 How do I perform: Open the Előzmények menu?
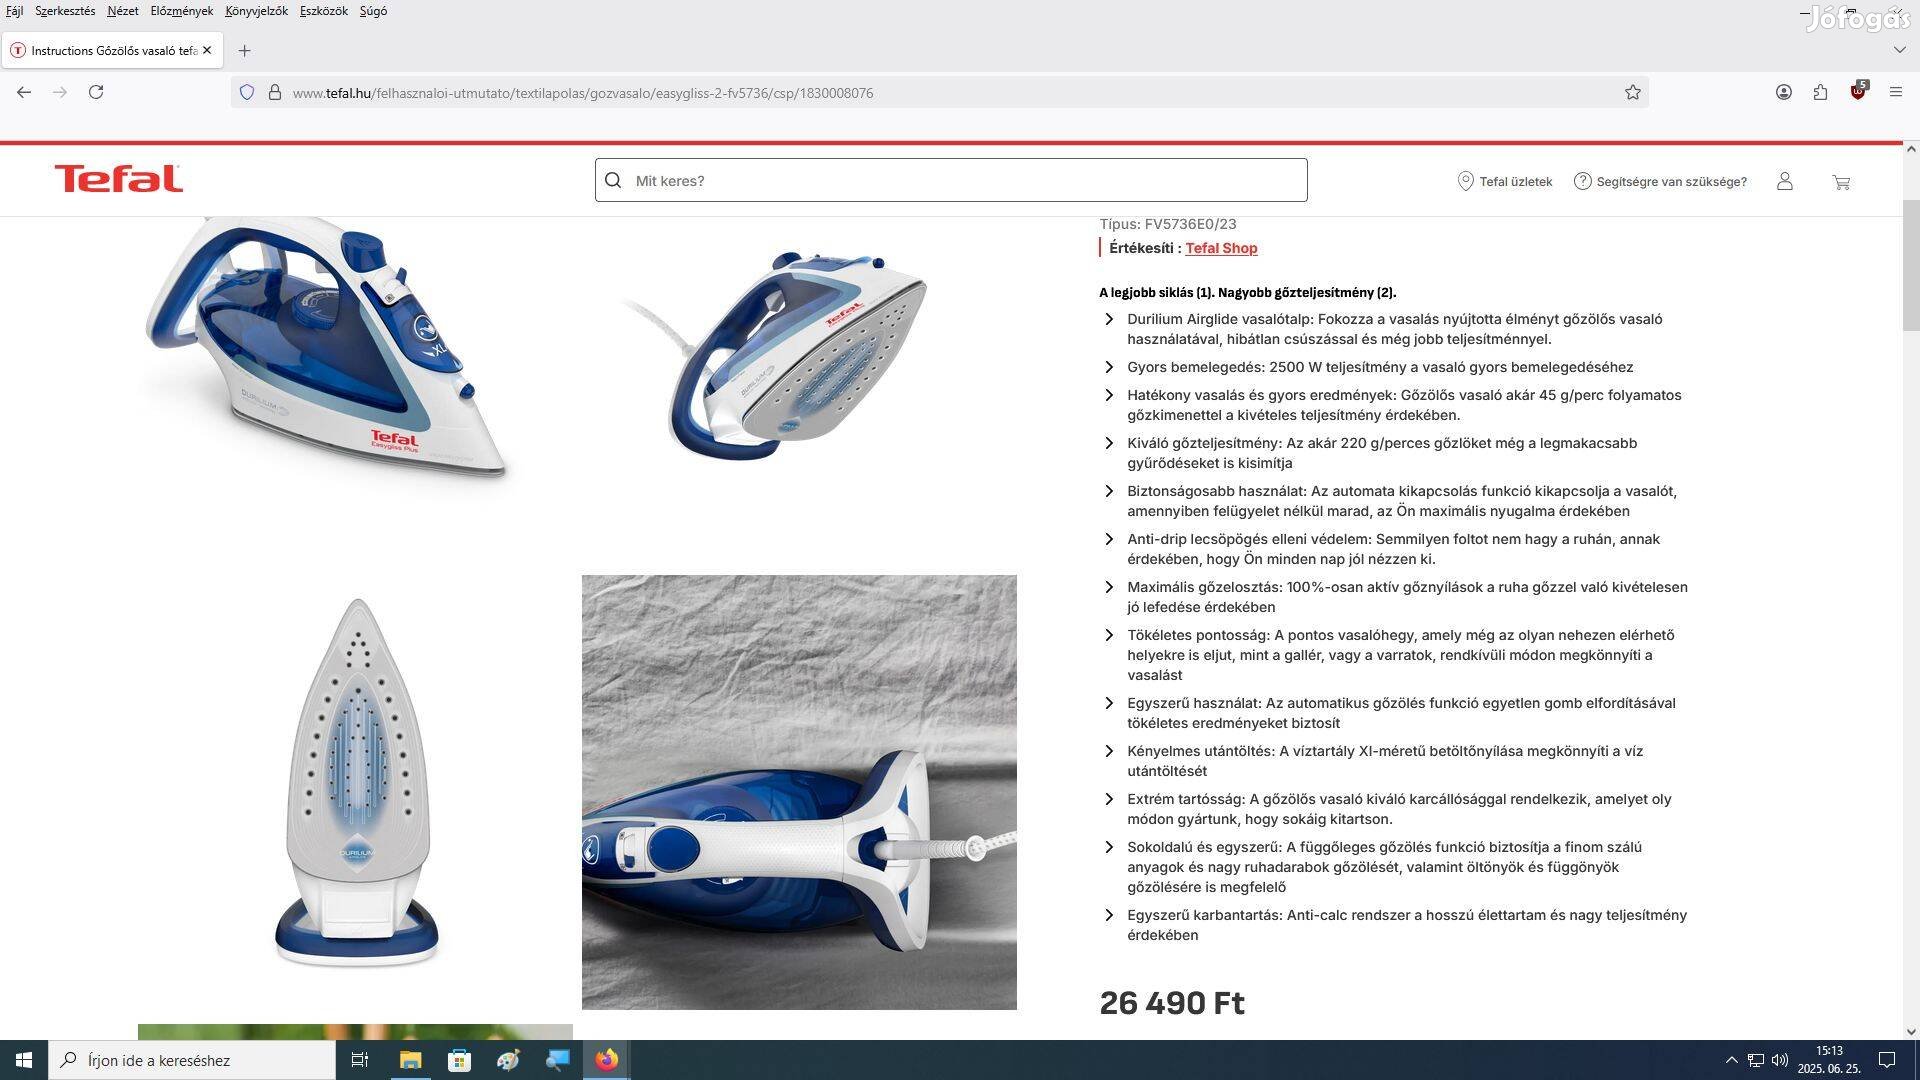(x=181, y=11)
